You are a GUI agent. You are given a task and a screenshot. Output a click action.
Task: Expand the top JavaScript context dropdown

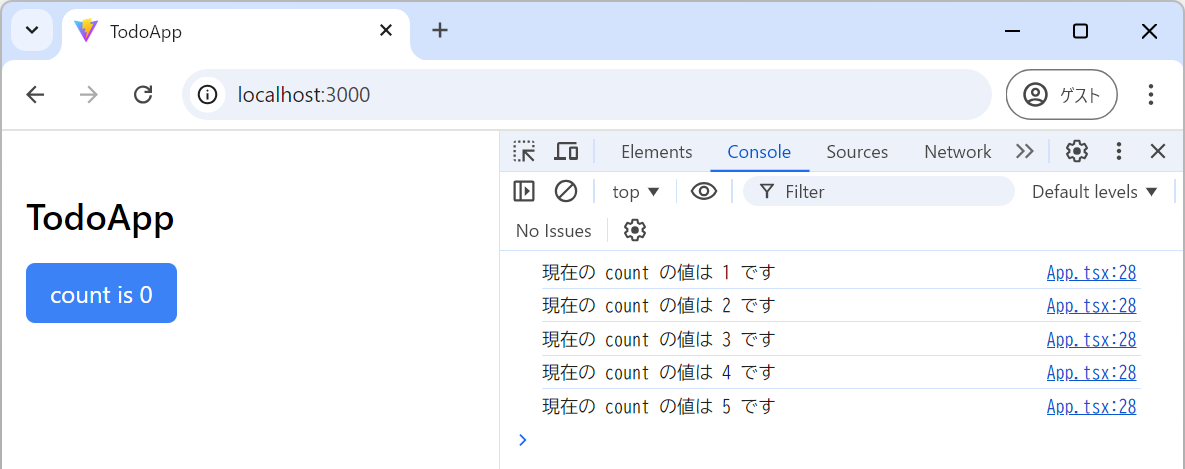[x=636, y=191]
